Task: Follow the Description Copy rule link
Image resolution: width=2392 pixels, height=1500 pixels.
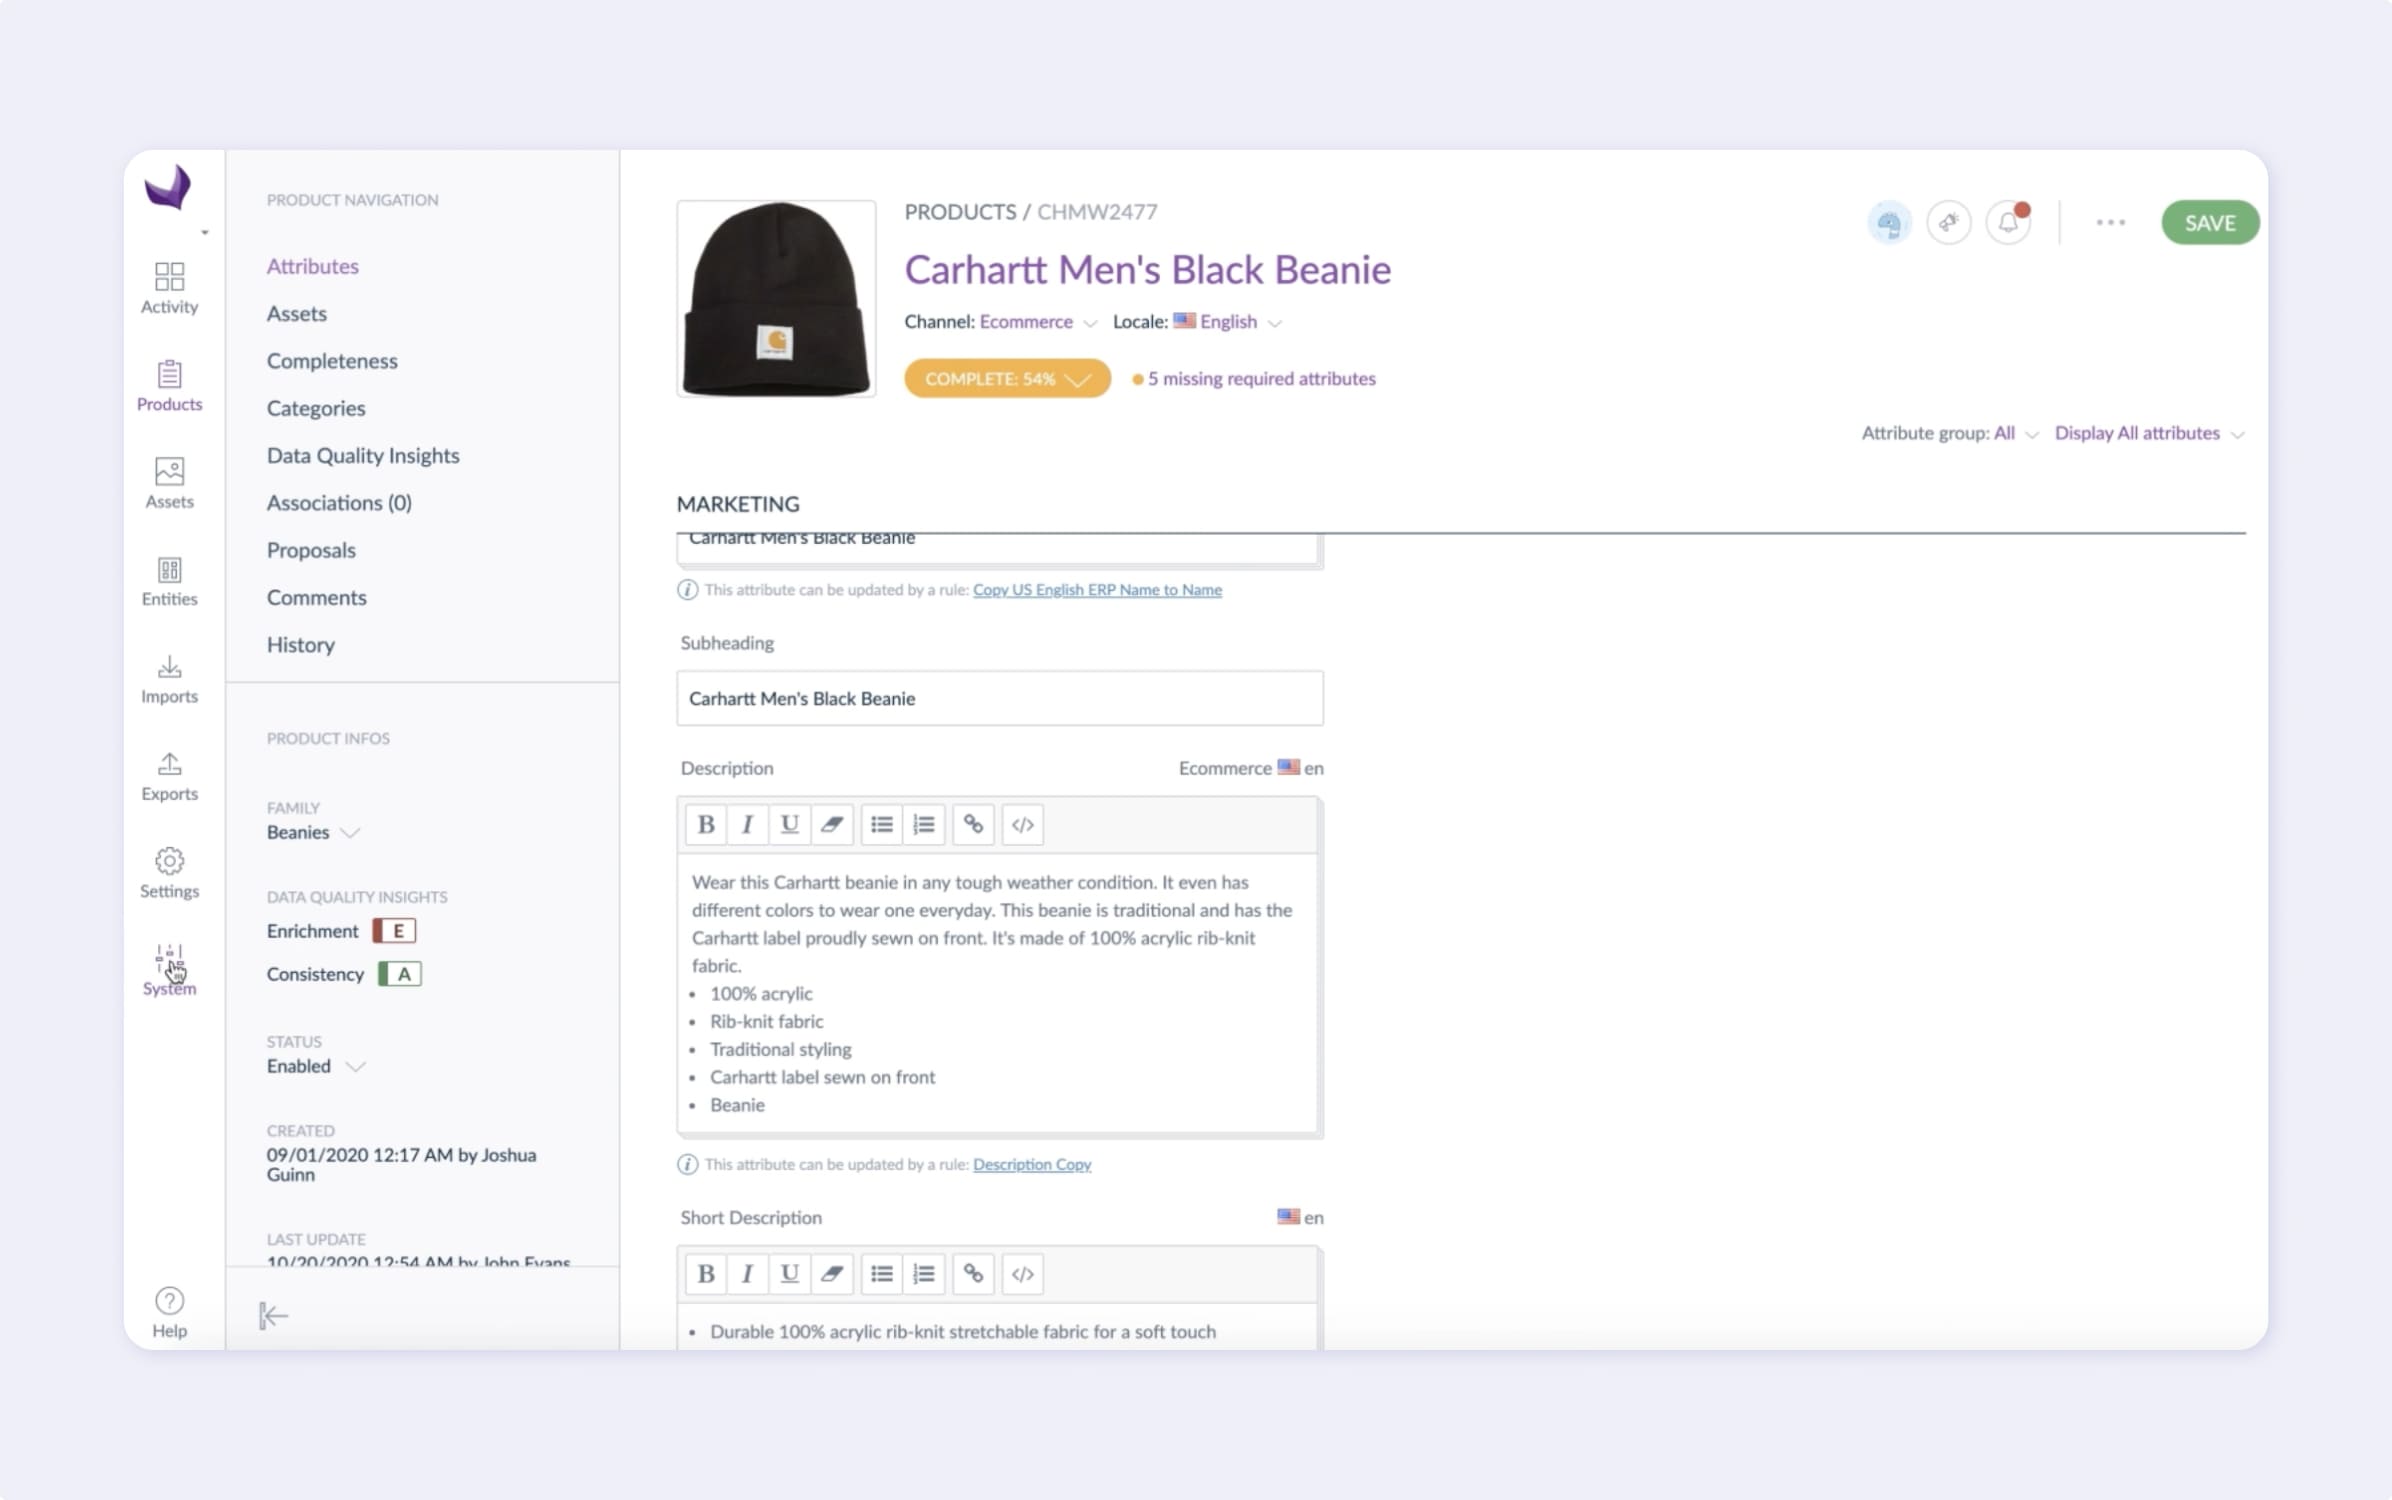Action: click(1031, 1164)
